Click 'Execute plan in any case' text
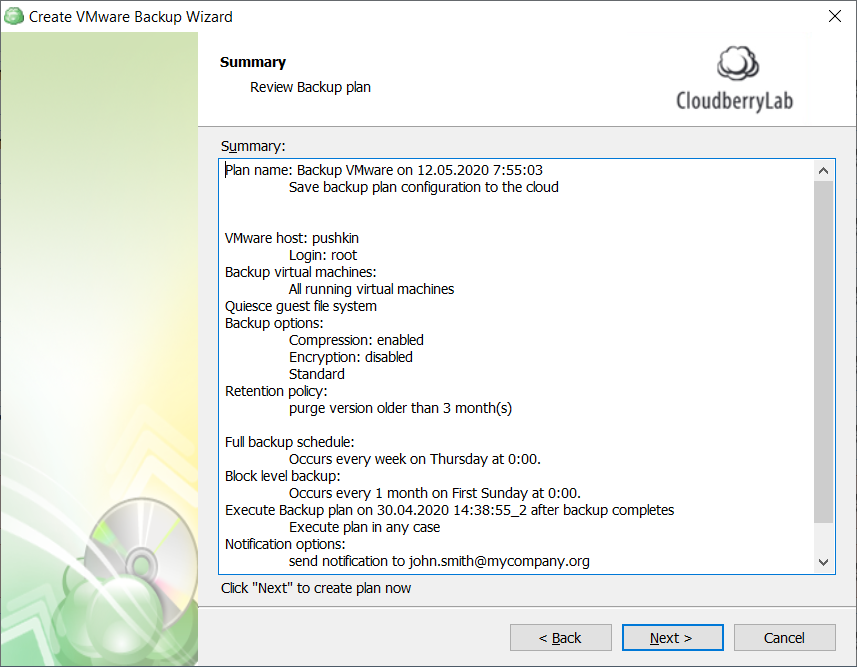The width and height of the screenshot is (857, 667). tap(365, 526)
